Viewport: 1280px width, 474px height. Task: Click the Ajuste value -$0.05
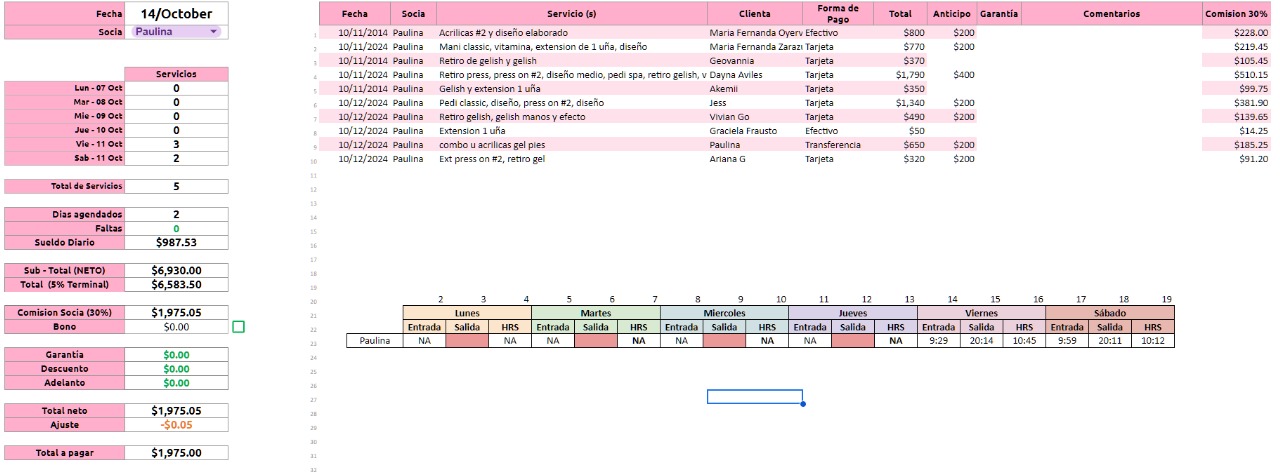(x=176, y=425)
